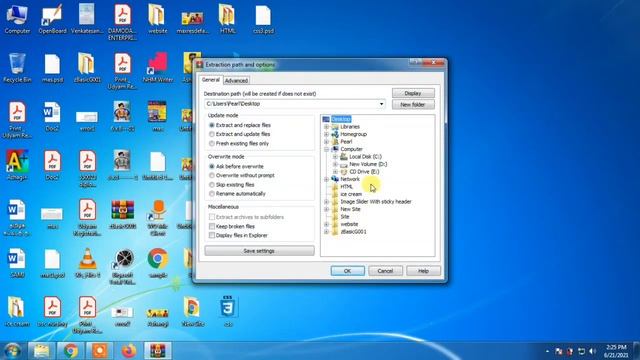Open Chrome from the taskbar
Viewport: 640px width, 360px height.
coord(71,351)
